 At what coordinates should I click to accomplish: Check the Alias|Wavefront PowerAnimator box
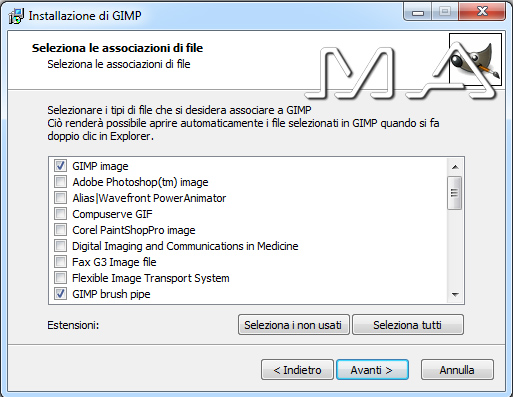pos(60,198)
